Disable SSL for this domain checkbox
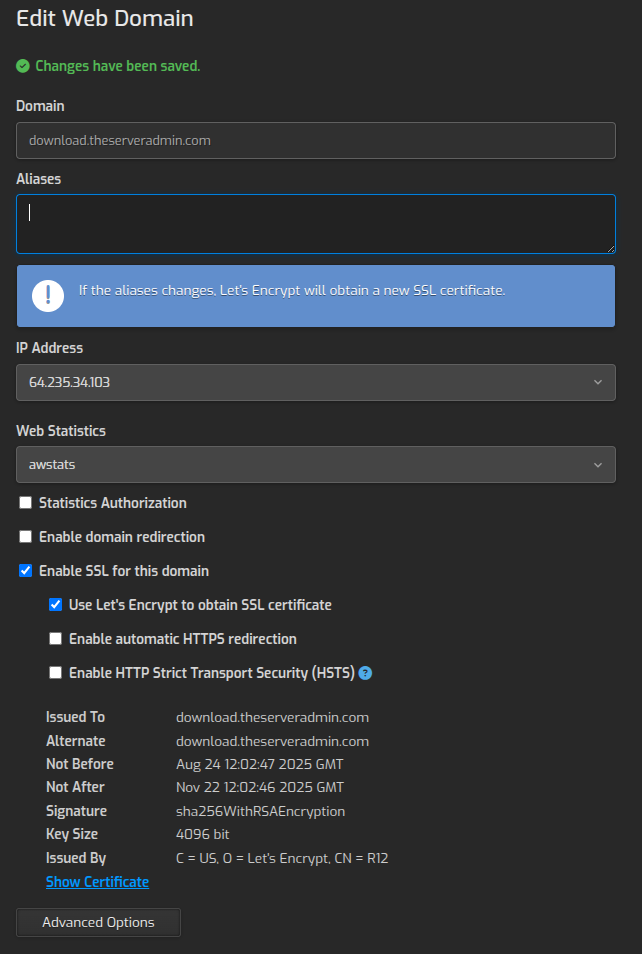Viewport: 642px width, 954px height. (26, 571)
